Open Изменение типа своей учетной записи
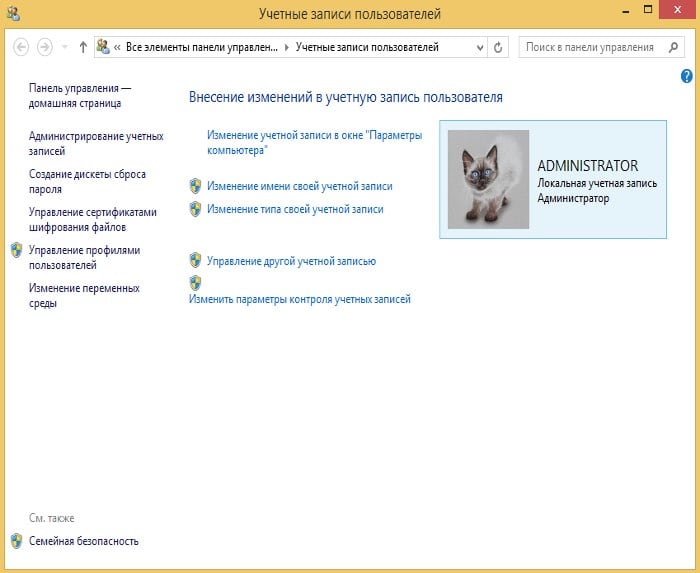Screen dimensions: 700x573 [x=295, y=209]
